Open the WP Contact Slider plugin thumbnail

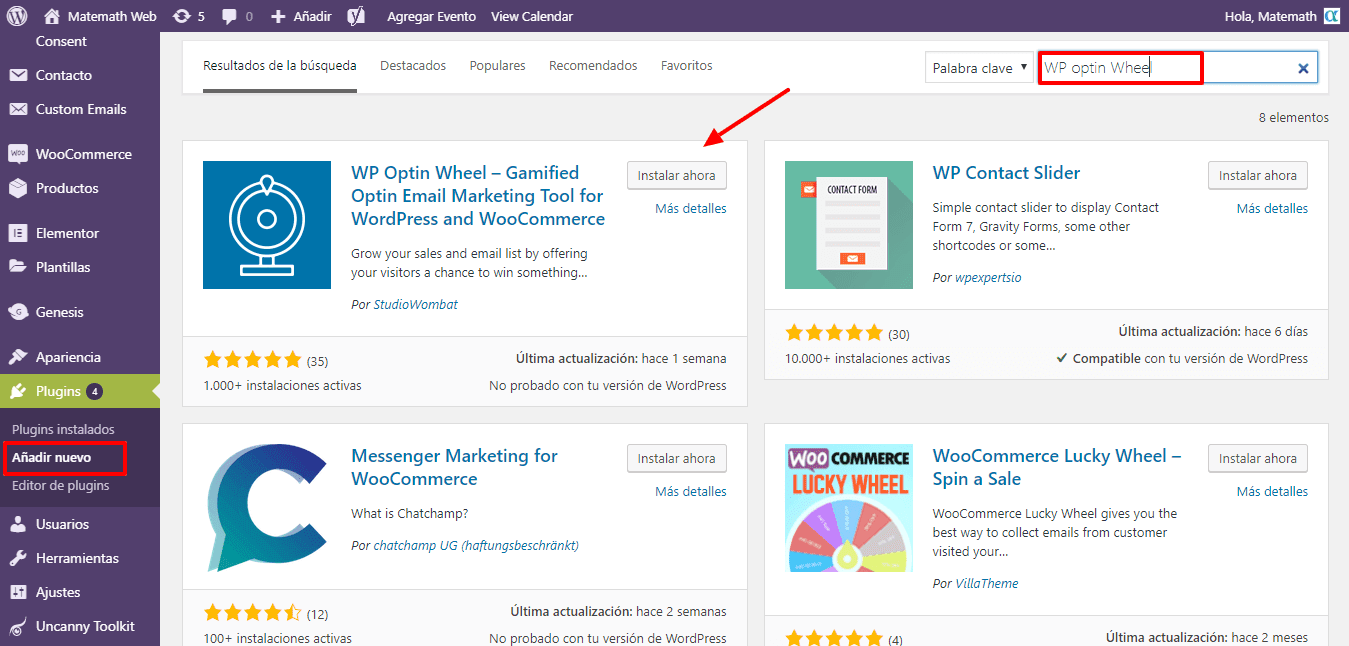849,225
